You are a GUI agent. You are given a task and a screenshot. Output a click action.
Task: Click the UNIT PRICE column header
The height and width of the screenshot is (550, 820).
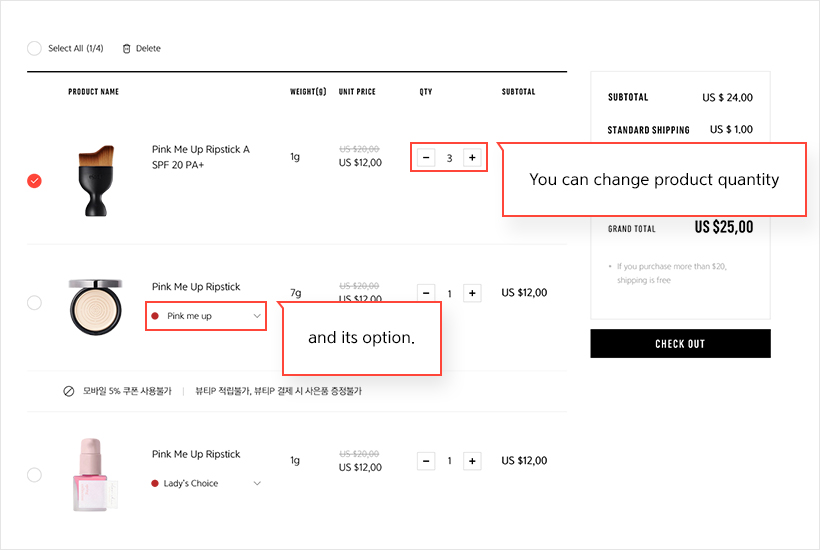tap(357, 91)
